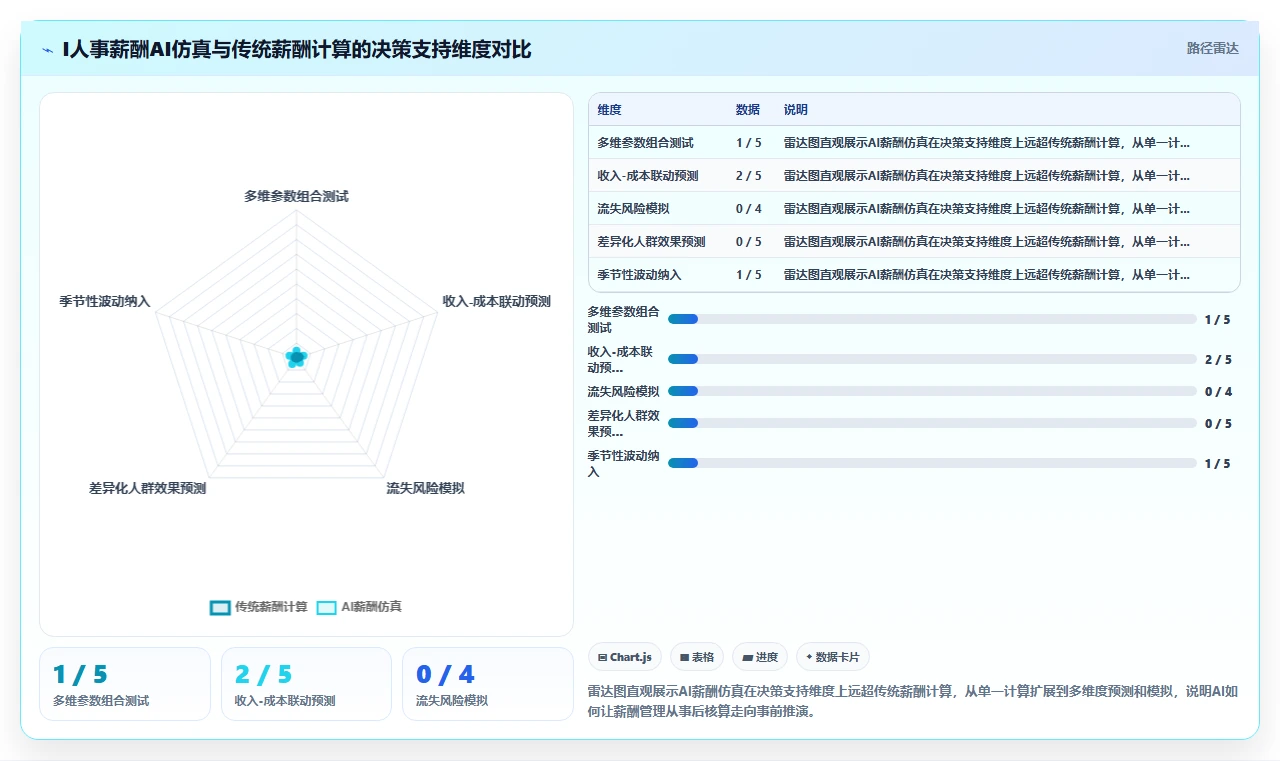Click the 传统薪酬计算 legend color box
Image resolution: width=1280 pixels, height=761 pixels.
(x=220, y=607)
